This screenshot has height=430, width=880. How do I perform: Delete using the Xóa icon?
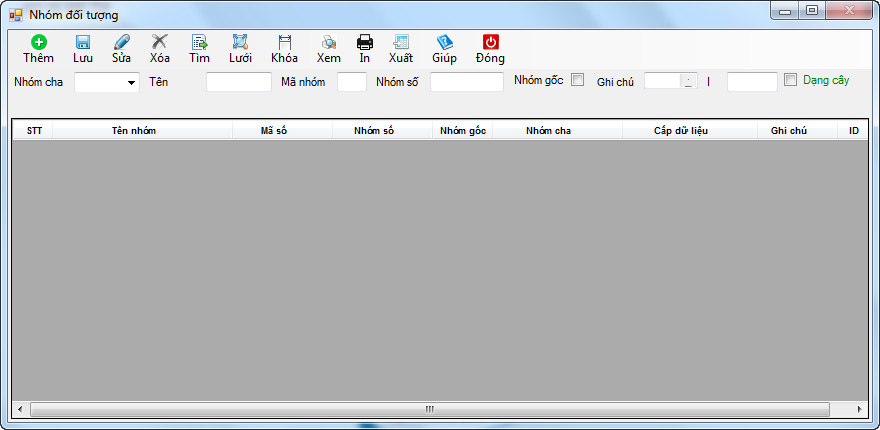(160, 42)
